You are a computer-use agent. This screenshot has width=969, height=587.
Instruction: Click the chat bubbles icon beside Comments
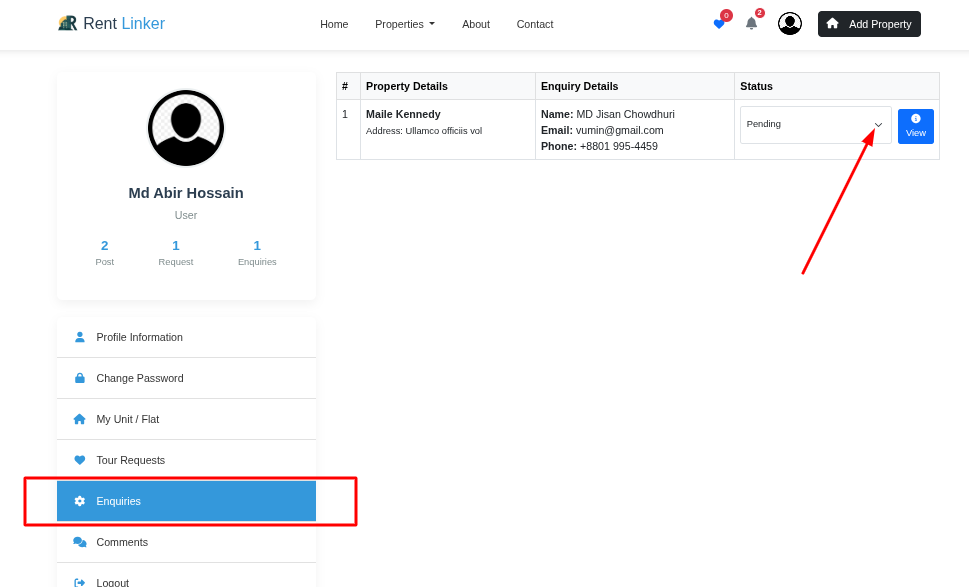pyautogui.click(x=80, y=542)
